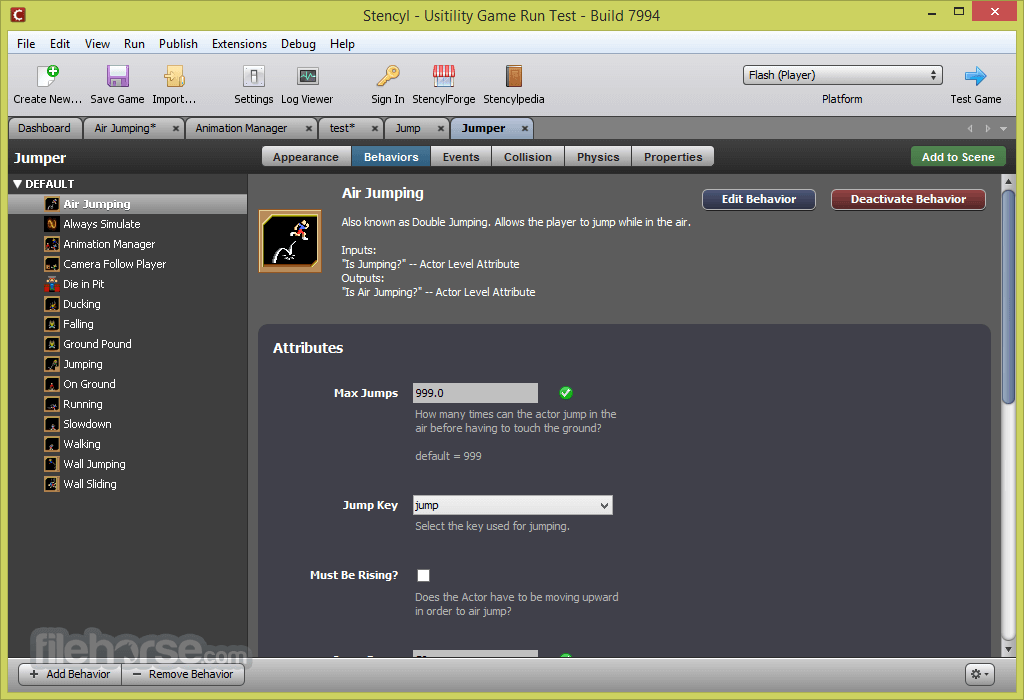Open the Run menu
This screenshot has width=1024, height=700.
point(134,44)
